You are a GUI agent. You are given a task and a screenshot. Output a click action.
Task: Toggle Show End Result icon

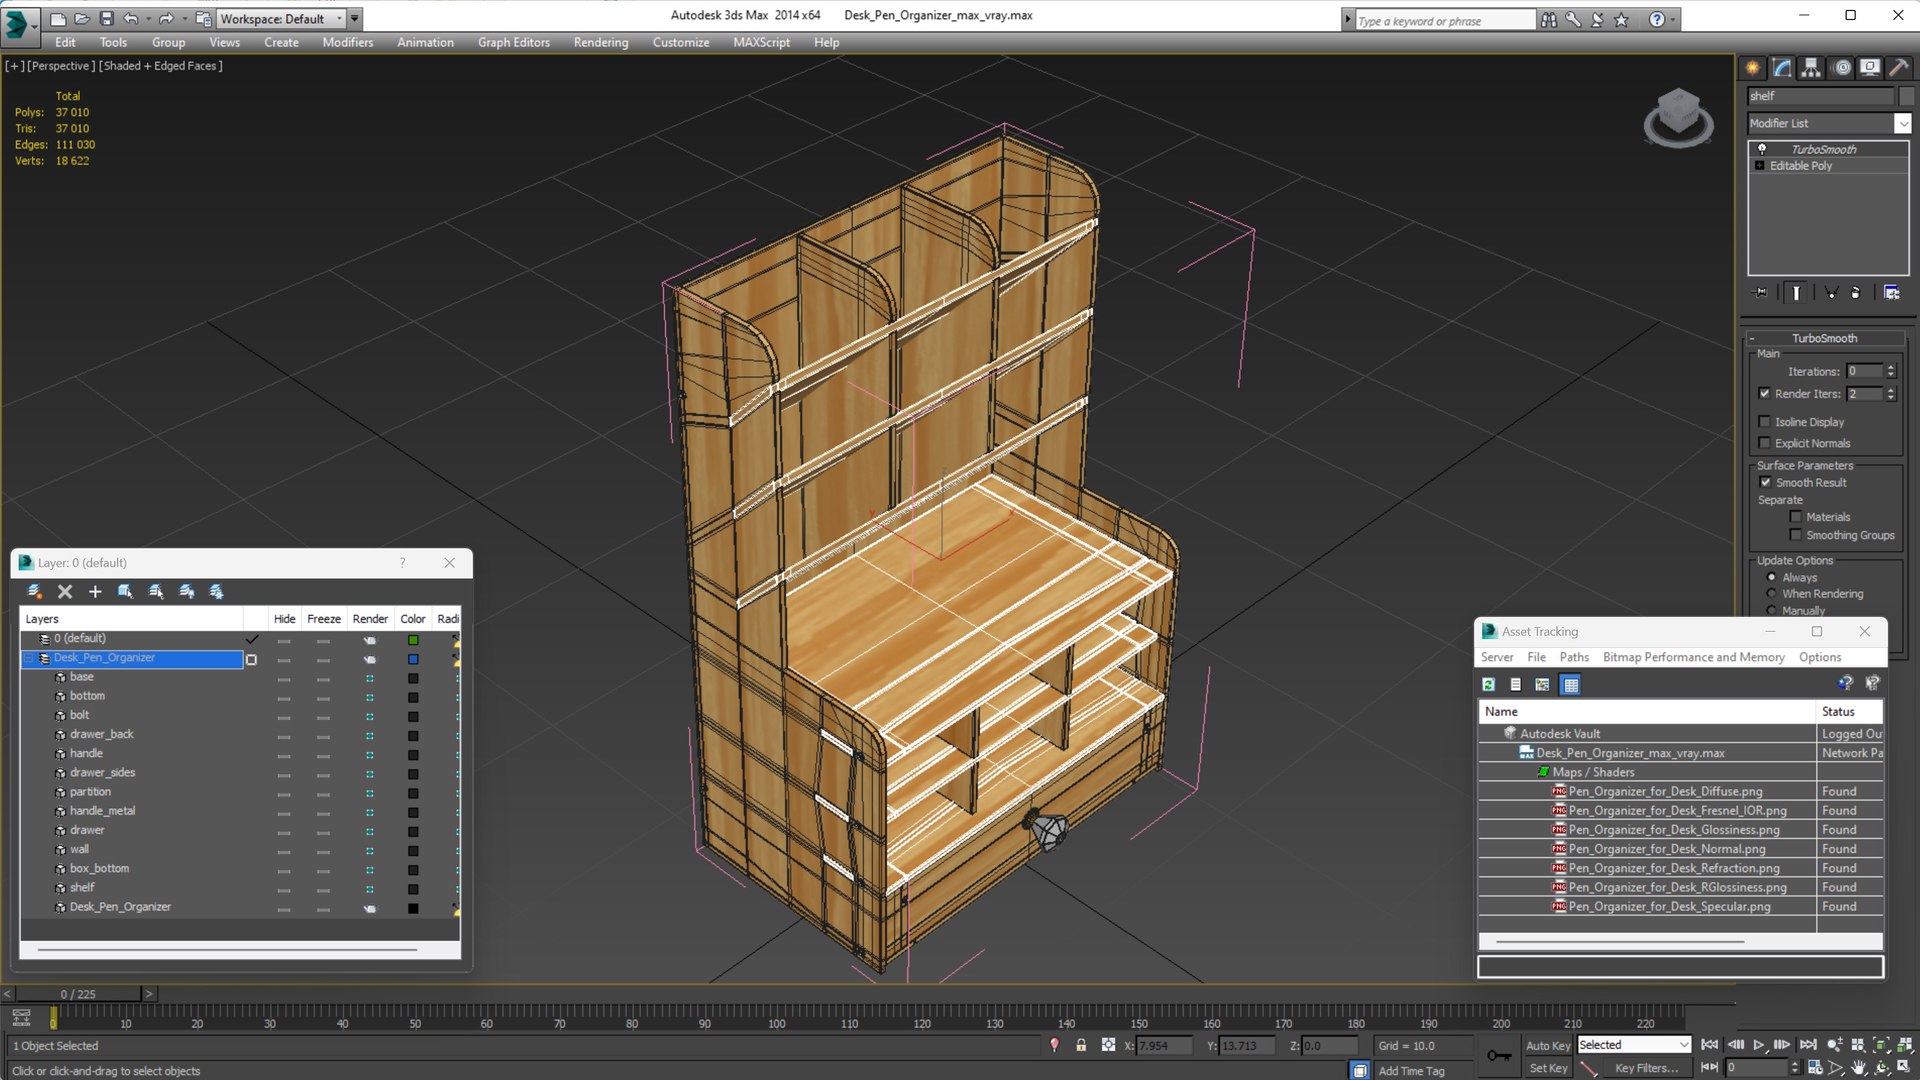point(1796,292)
